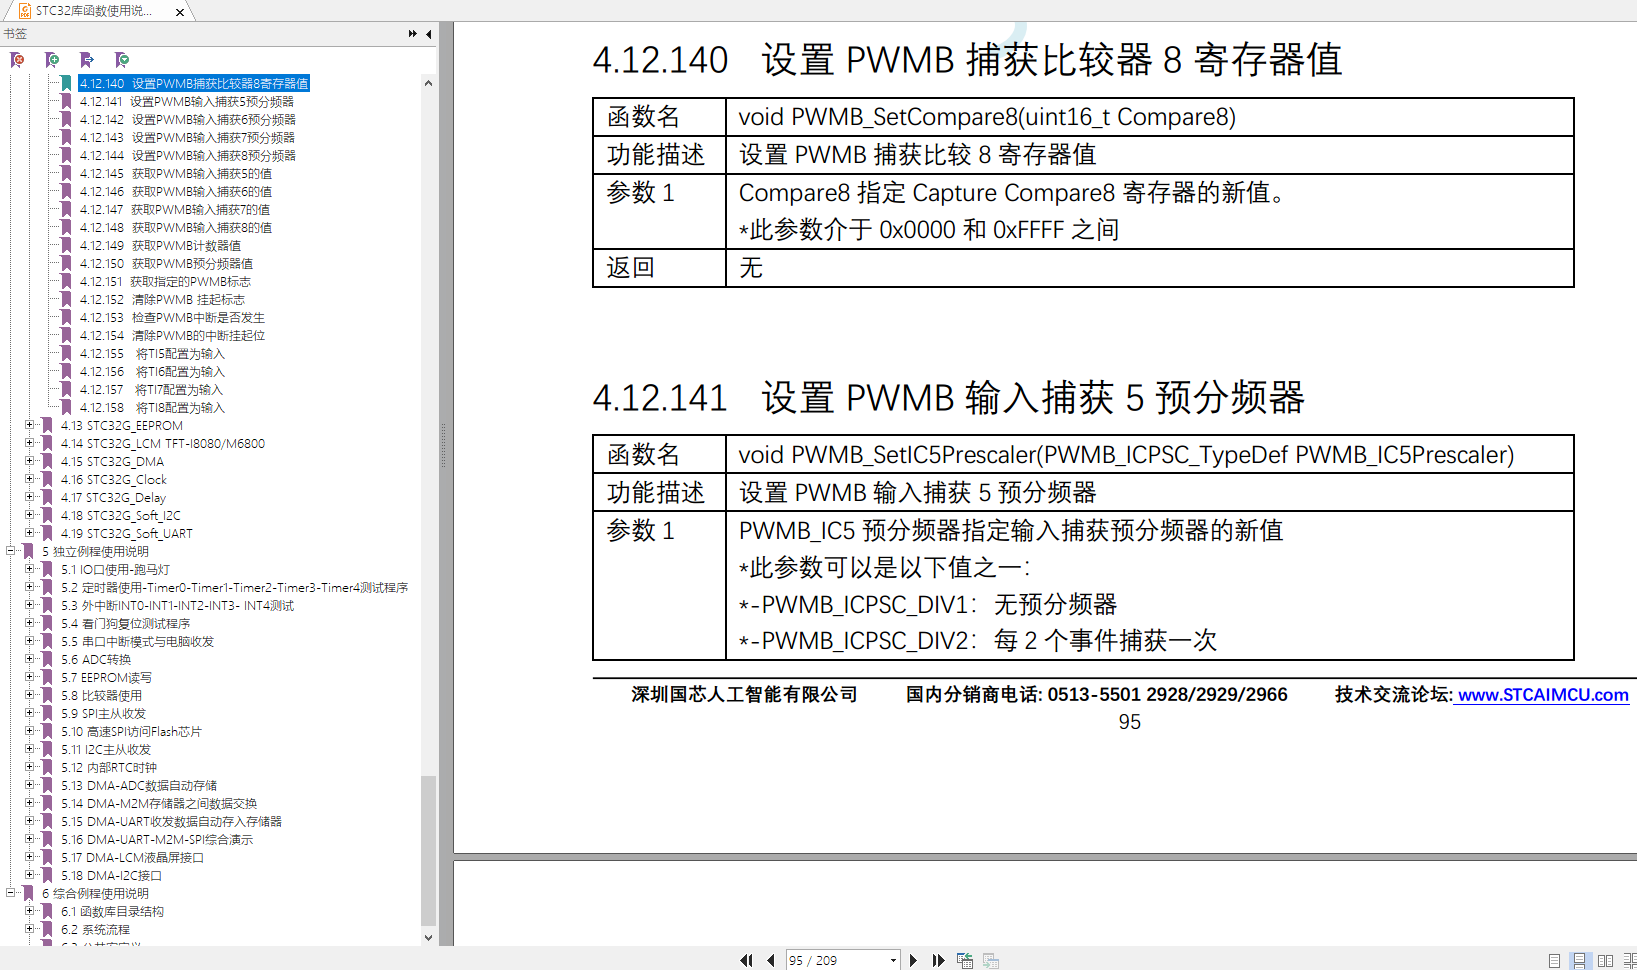Click the bookmark icon beside 5.12 内部RTC时钟
Screen dimensions: 1637x970
(x=47, y=767)
